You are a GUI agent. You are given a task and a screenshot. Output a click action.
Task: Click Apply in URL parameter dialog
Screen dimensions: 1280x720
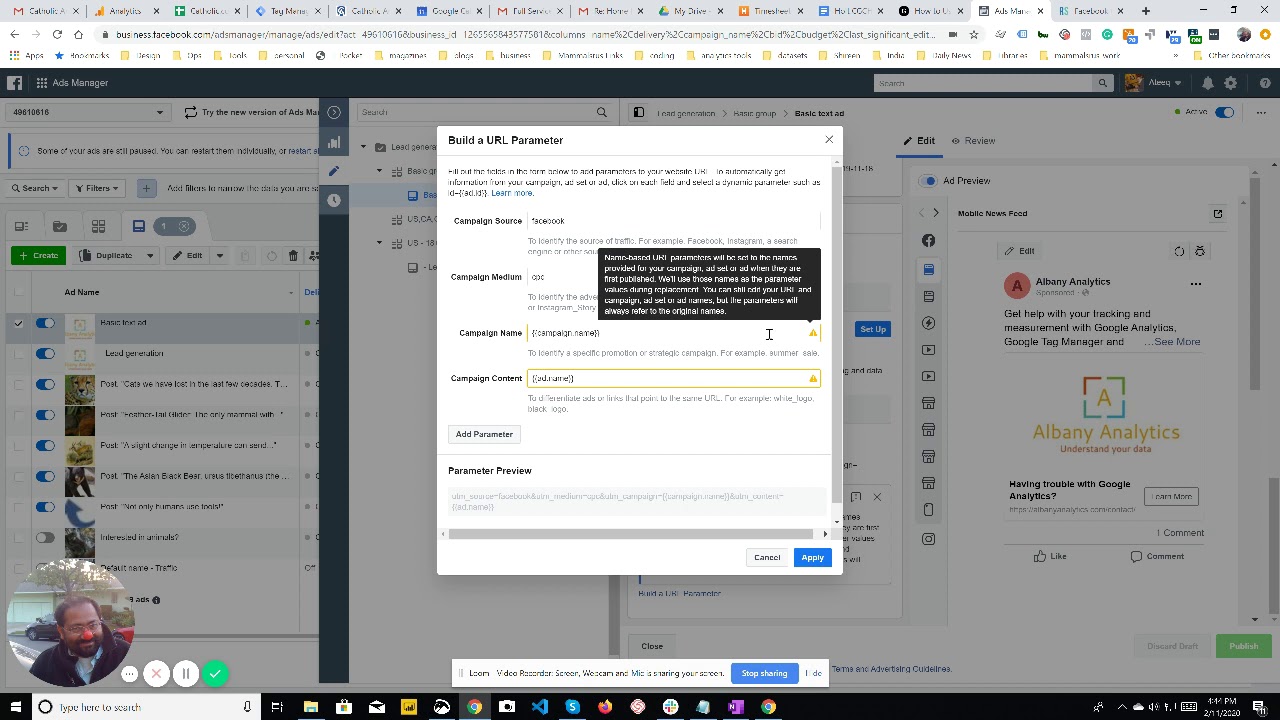click(x=812, y=557)
